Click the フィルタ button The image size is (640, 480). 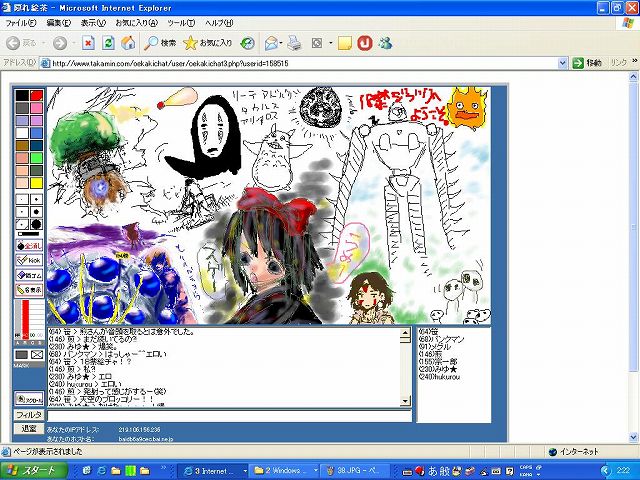pos(29,415)
